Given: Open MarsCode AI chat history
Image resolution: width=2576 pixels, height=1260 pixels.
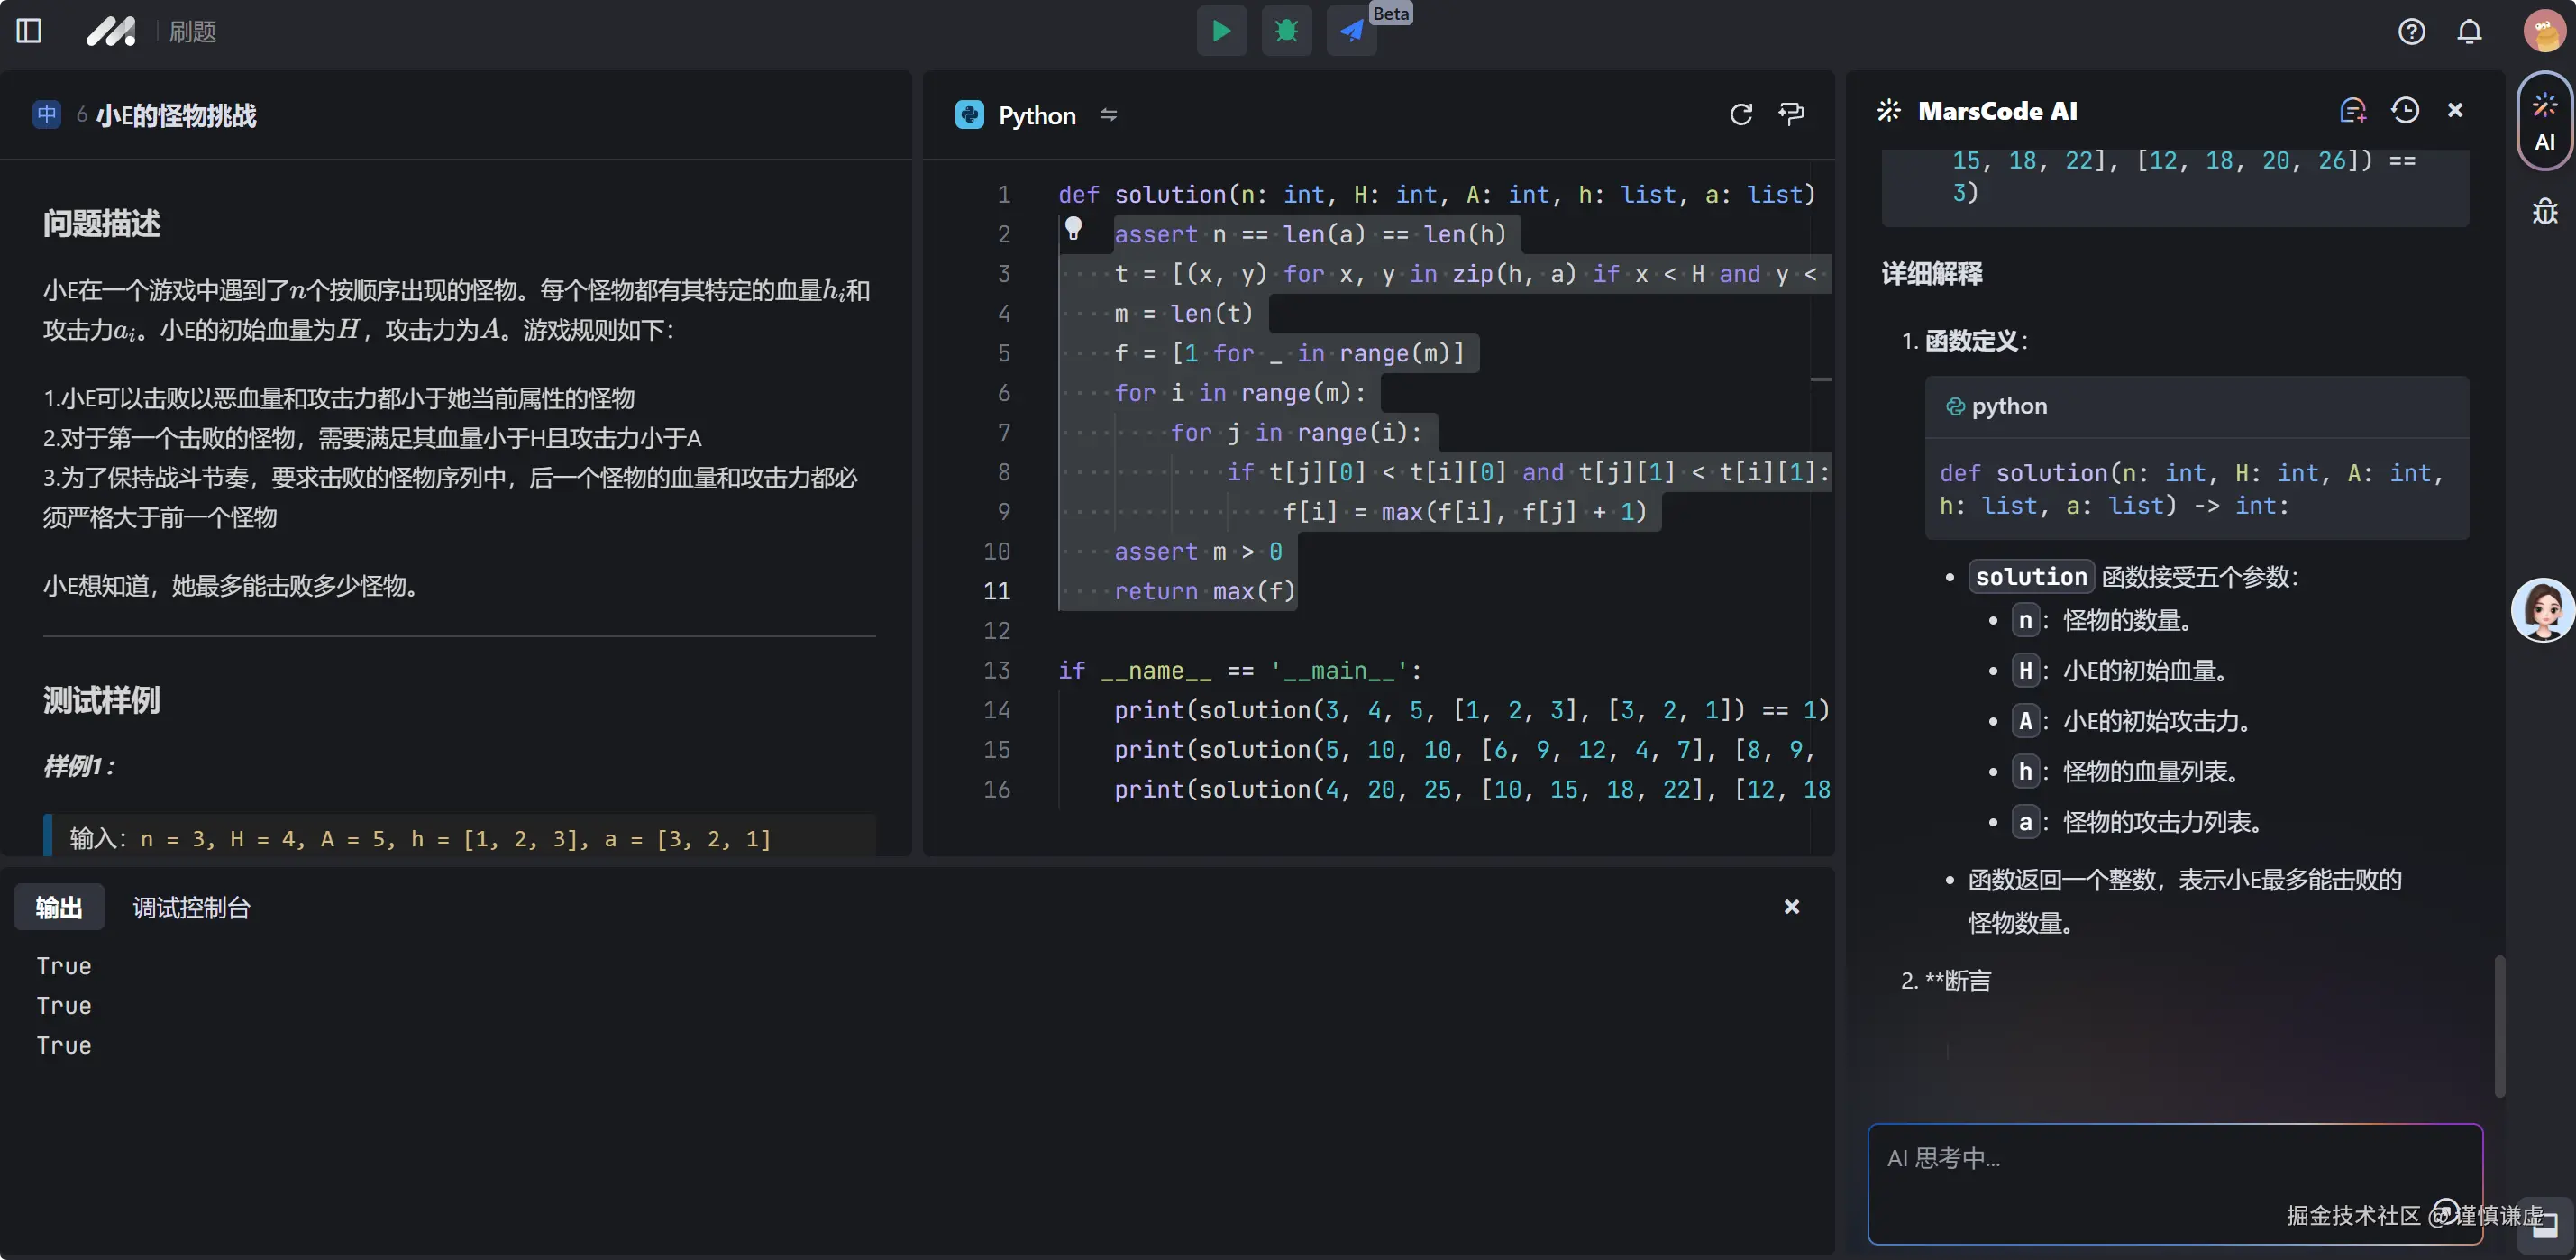Looking at the screenshot, I should [2405, 110].
